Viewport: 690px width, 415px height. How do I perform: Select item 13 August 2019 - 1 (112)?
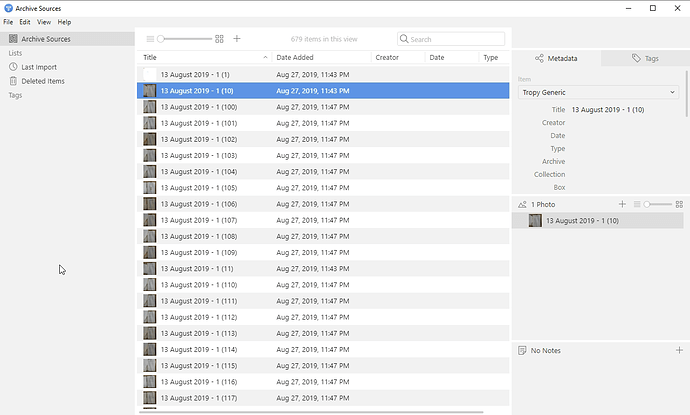click(x=323, y=317)
